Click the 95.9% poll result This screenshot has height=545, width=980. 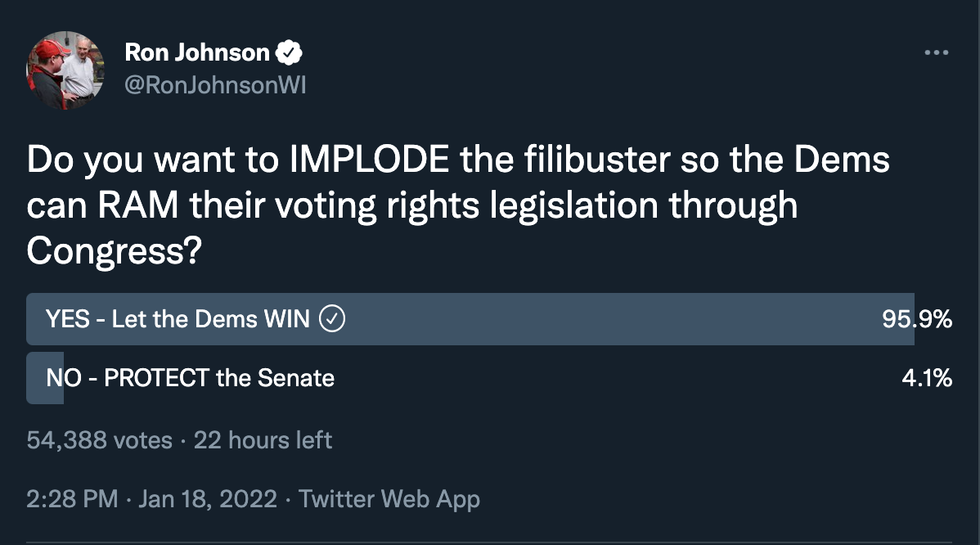click(x=916, y=319)
